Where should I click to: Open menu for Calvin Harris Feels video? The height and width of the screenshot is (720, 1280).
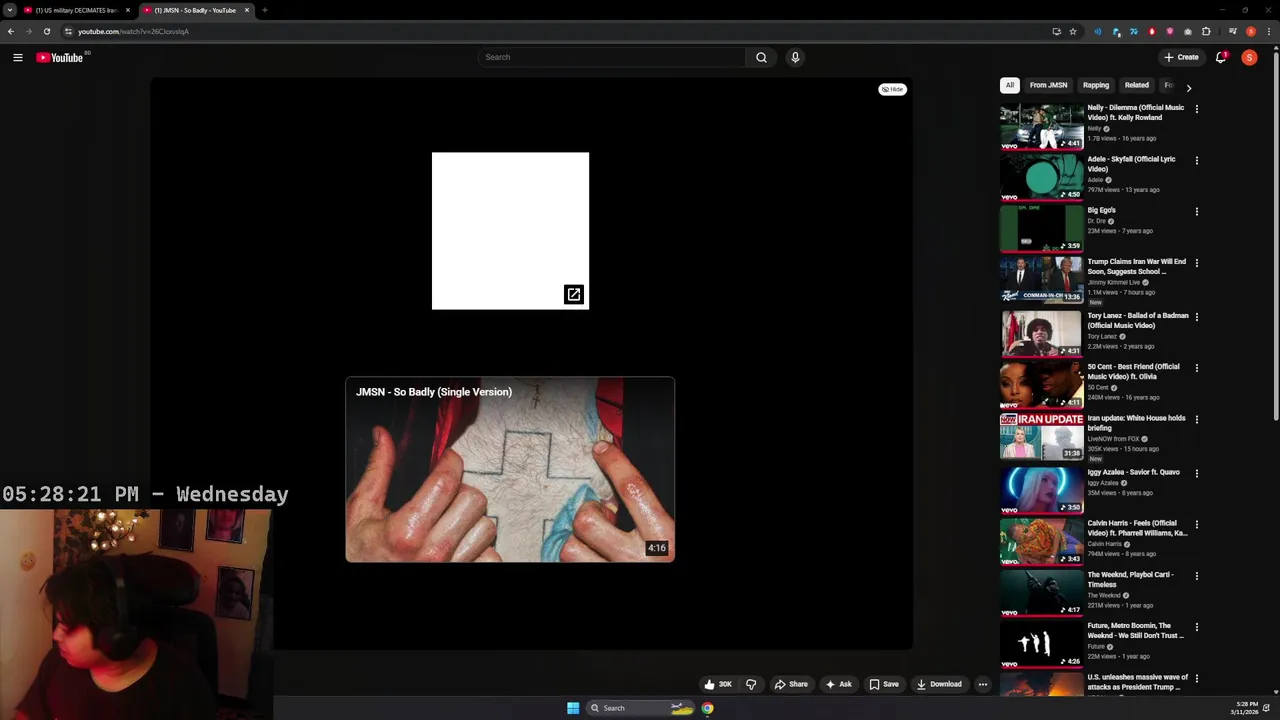1197,524
